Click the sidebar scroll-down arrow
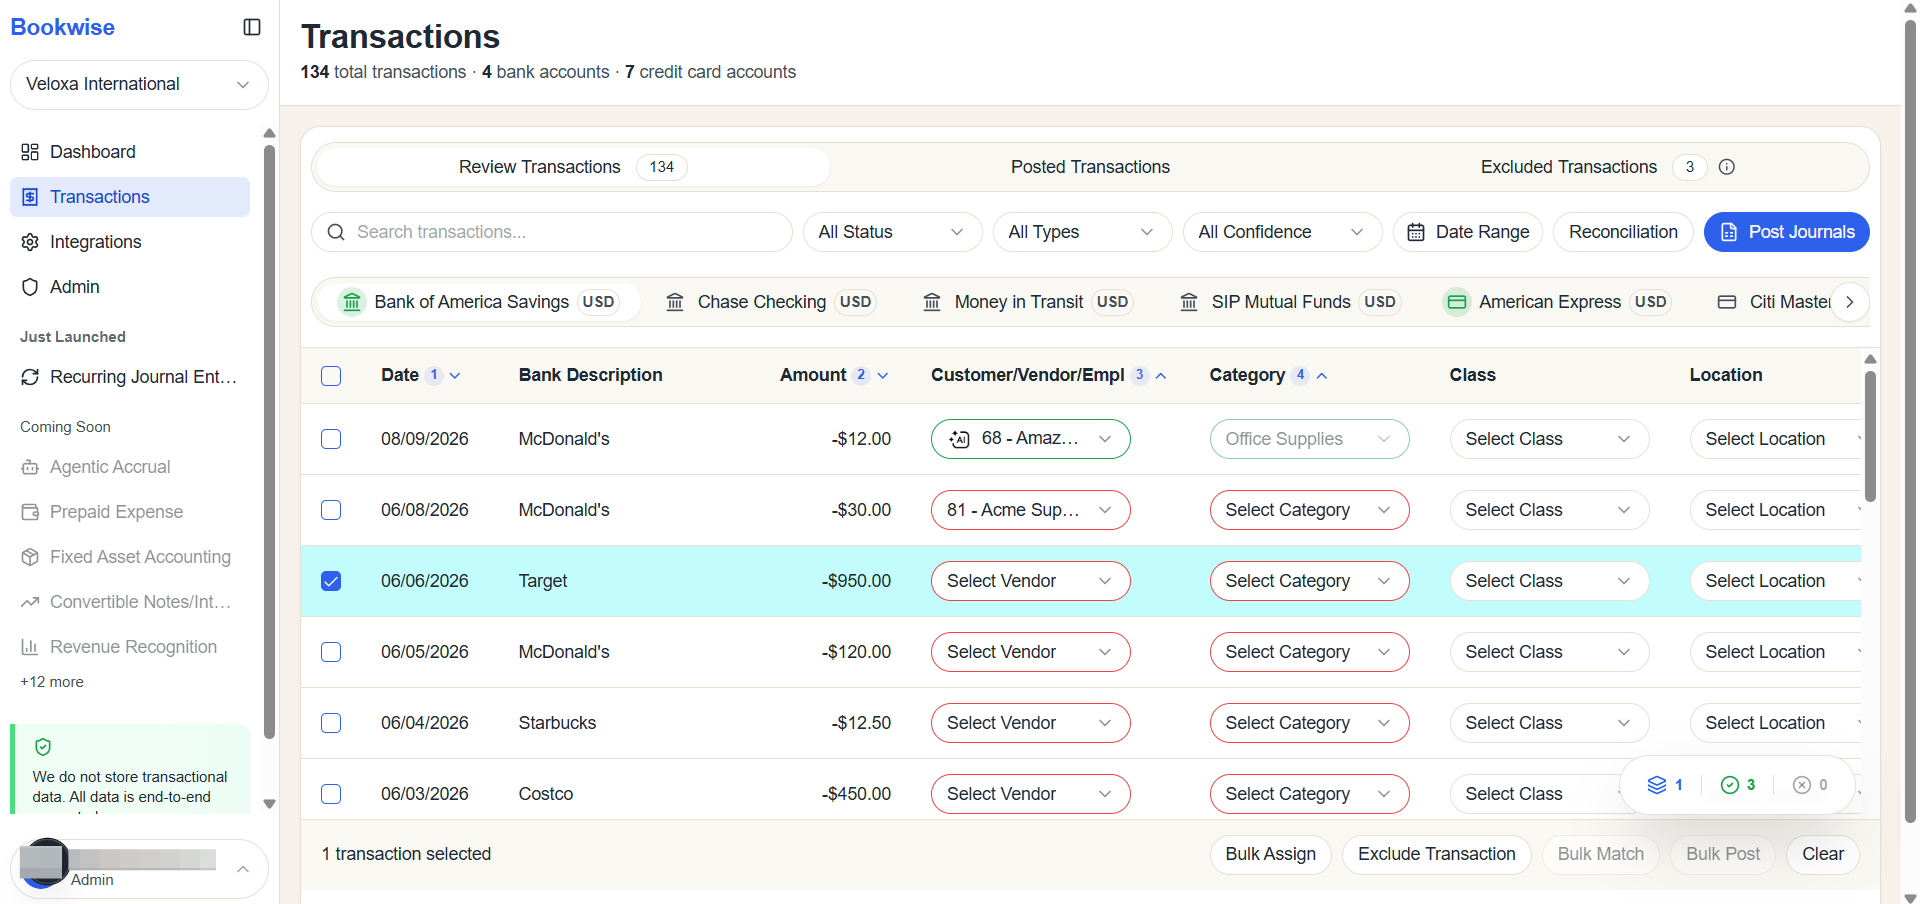Screen dimensions: 1920x904 coord(269,804)
